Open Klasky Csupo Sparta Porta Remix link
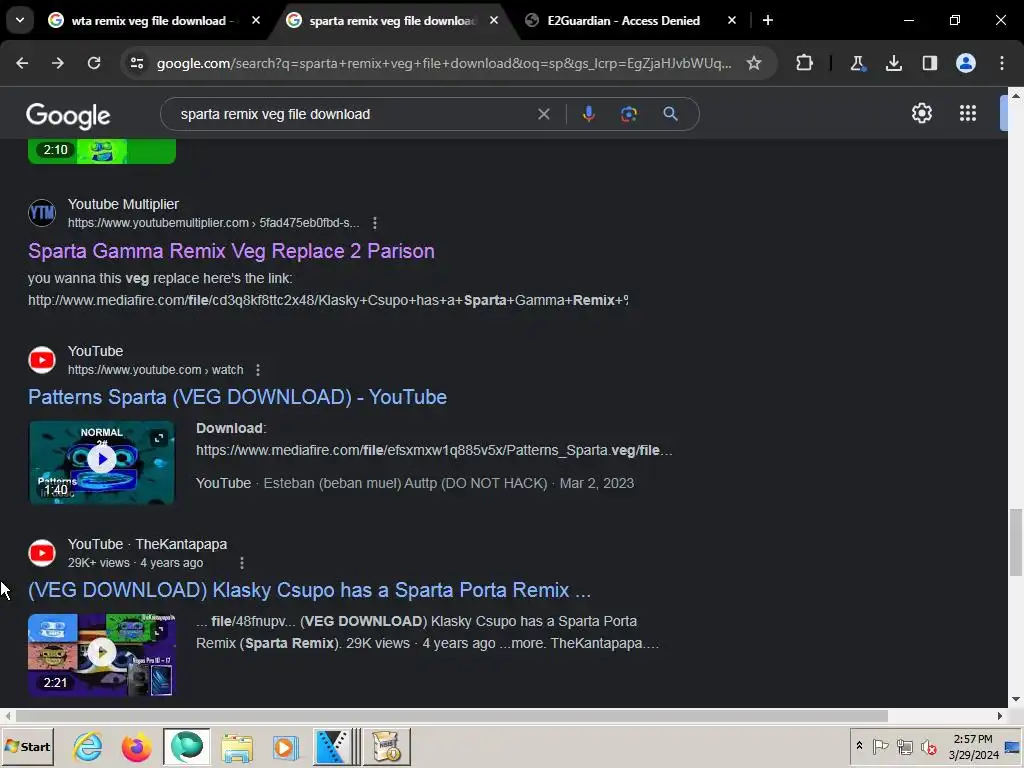The height and width of the screenshot is (768, 1024). click(309, 590)
